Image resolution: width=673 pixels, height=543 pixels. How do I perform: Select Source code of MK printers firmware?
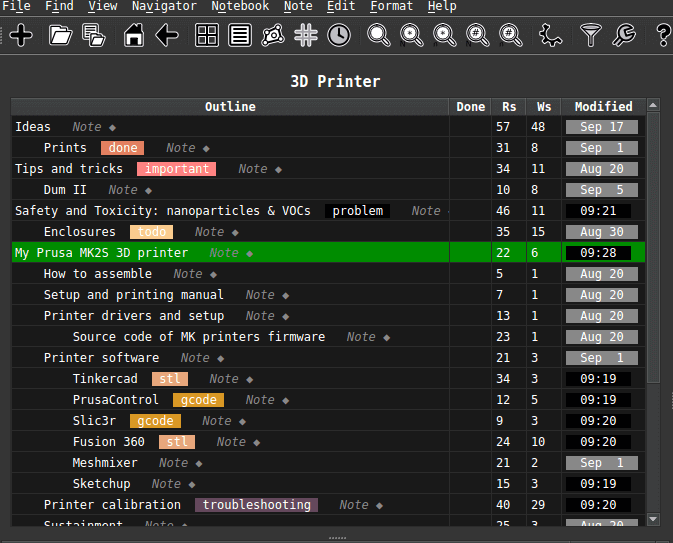(328, 337)
